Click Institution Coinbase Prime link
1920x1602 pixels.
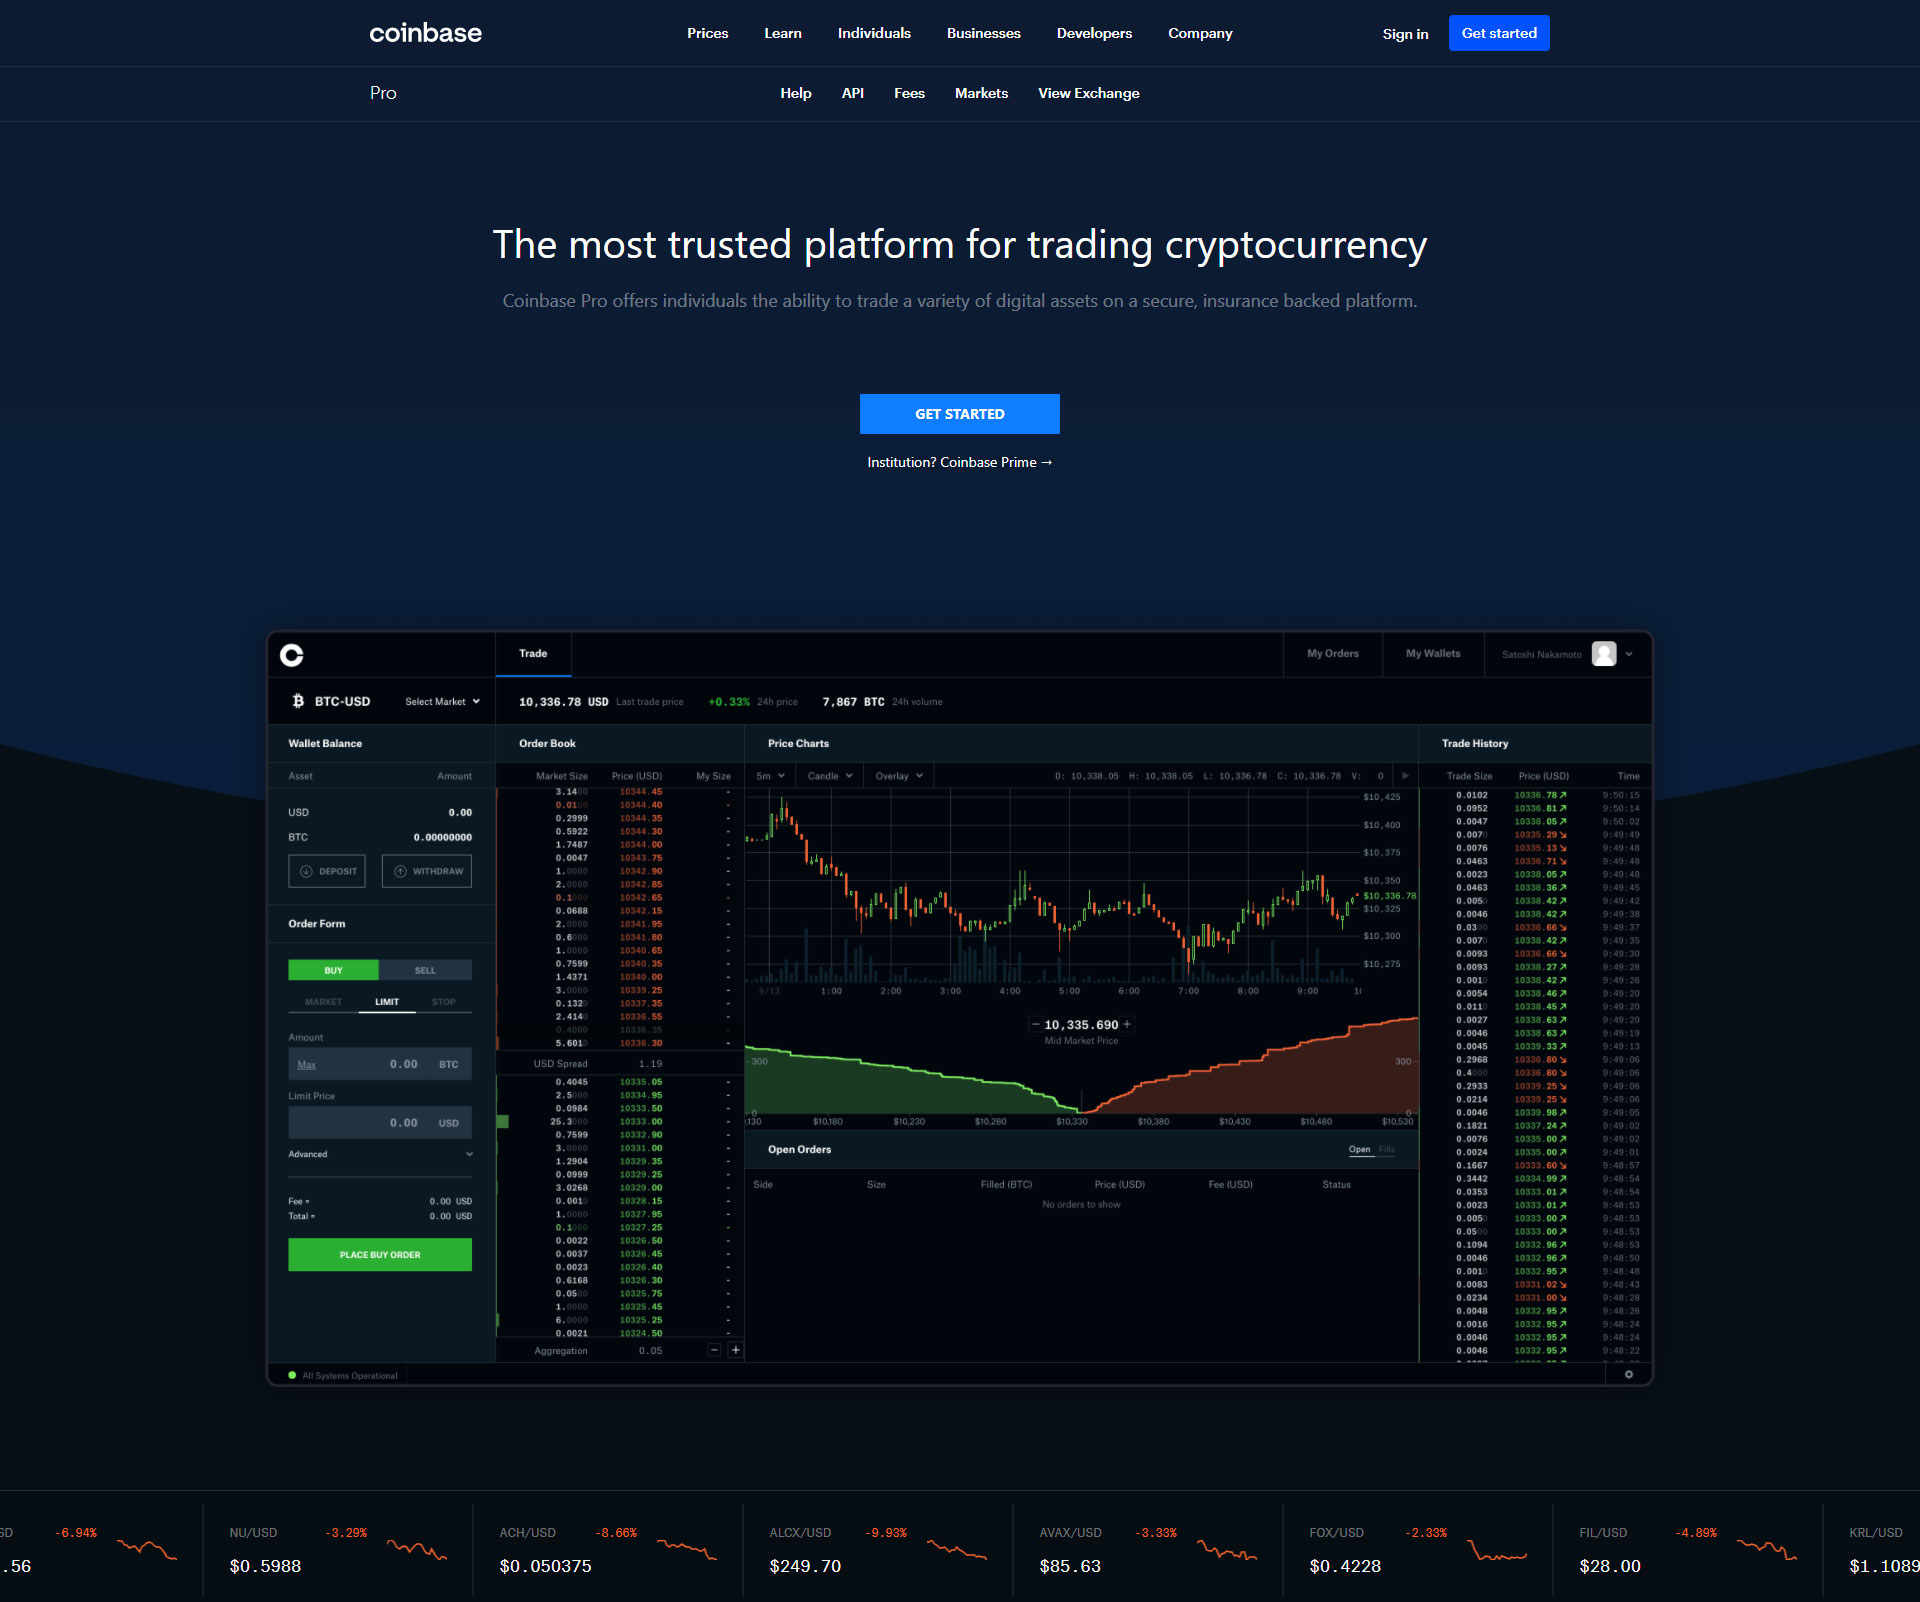point(958,462)
